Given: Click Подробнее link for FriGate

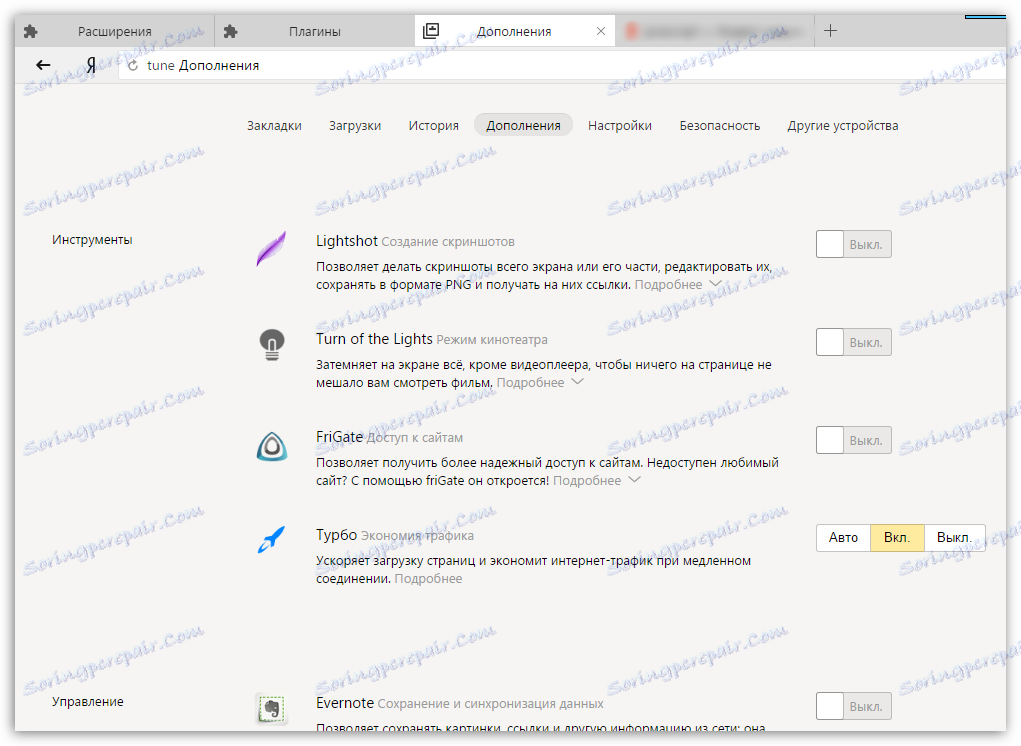Looking at the screenshot, I should click(x=587, y=480).
